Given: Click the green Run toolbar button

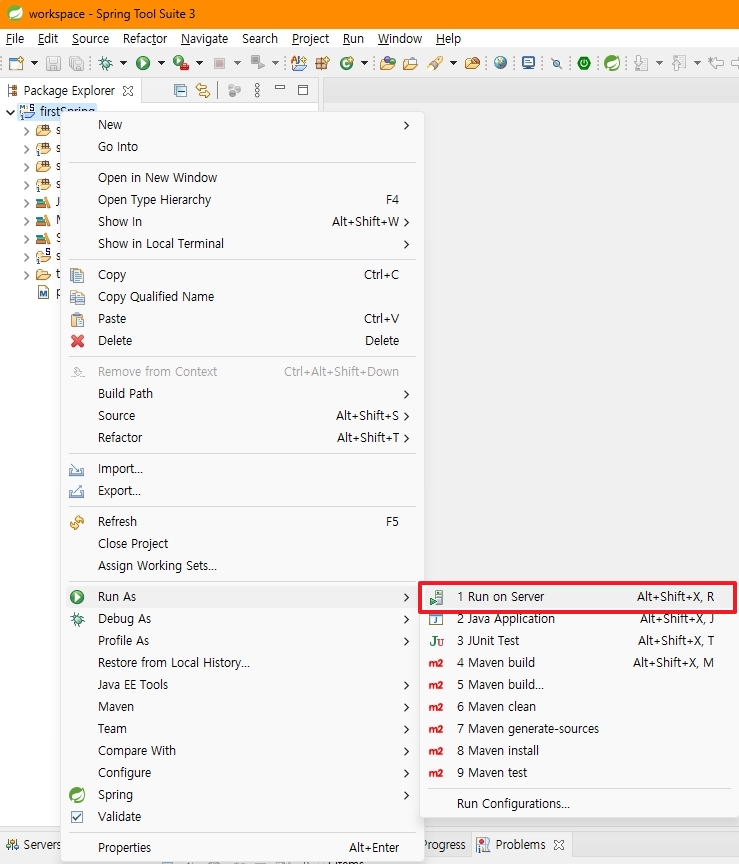Looking at the screenshot, I should click(x=143, y=63).
